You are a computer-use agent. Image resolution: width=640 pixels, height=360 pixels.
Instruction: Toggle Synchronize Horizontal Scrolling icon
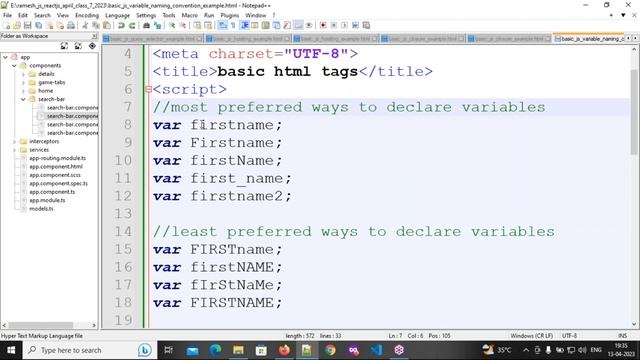pyautogui.click(x=208, y=25)
